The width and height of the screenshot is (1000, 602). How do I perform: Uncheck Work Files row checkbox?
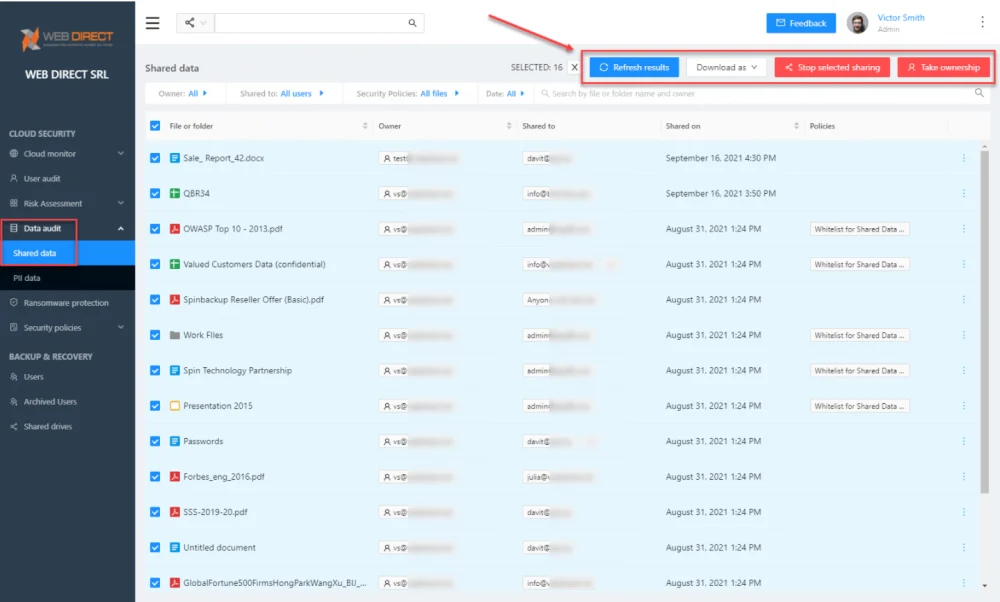click(x=155, y=335)
